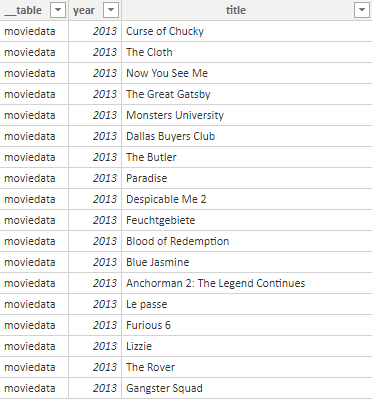Select the cell containing The Great Gatsby
372x399 pixels.
247,94
